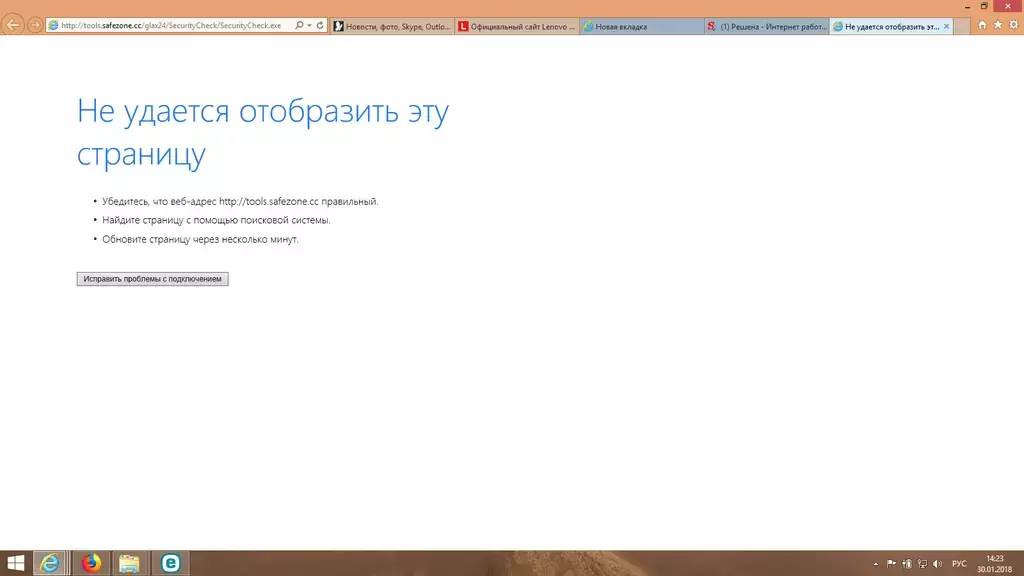The image size is (1024, 576).
Task: Open the volume speaker icon
Action: 938,563
